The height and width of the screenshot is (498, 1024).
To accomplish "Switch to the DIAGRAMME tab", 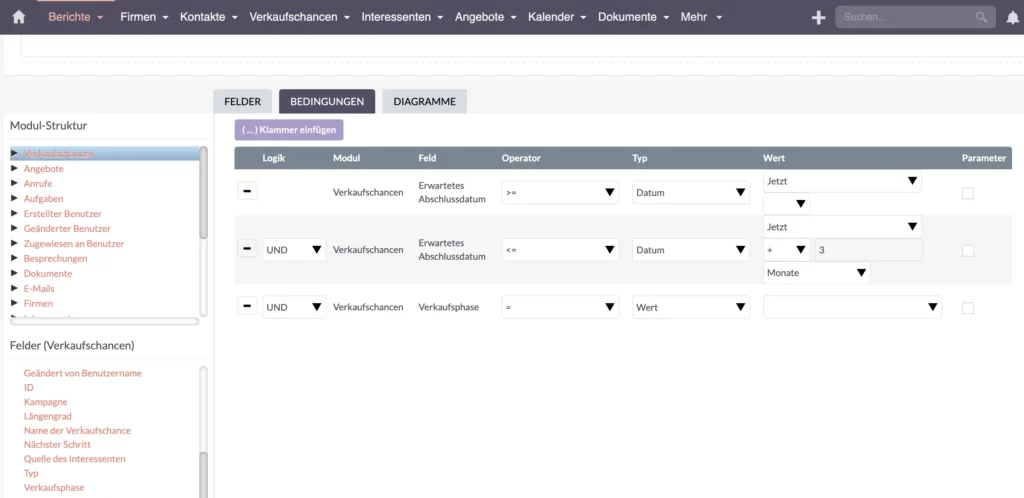I will [424, 102].
